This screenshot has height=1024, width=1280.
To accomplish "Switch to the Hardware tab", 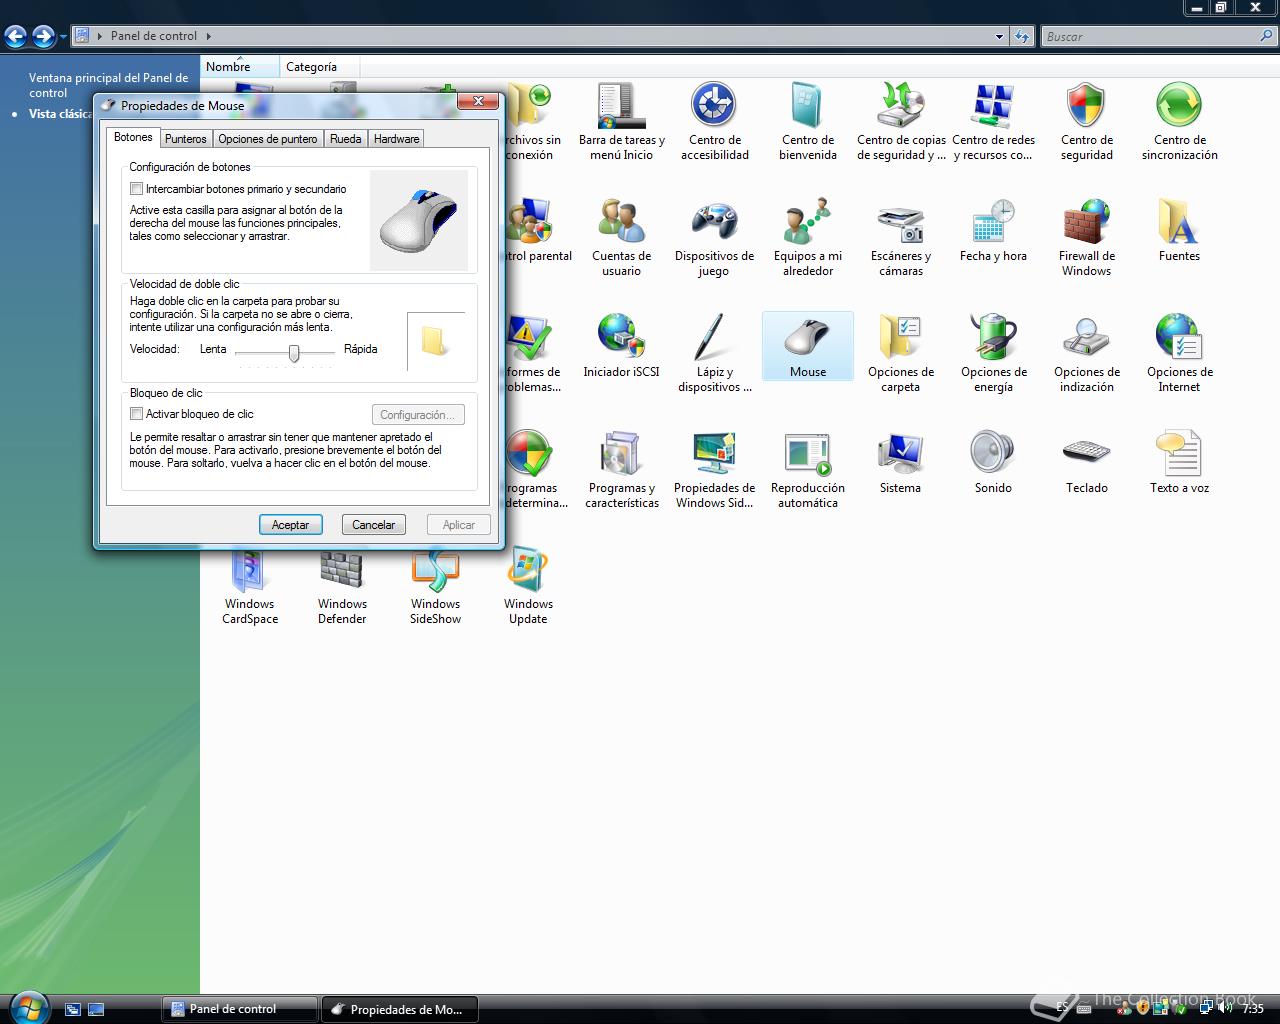I will point(396,139).
